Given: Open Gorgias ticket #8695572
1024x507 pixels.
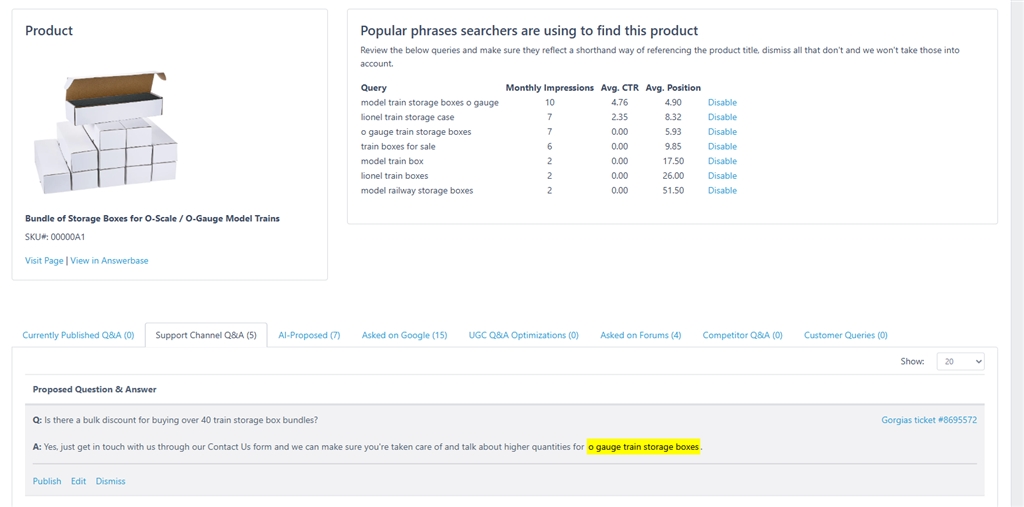Looking at the screenshot, I should 929,420.
